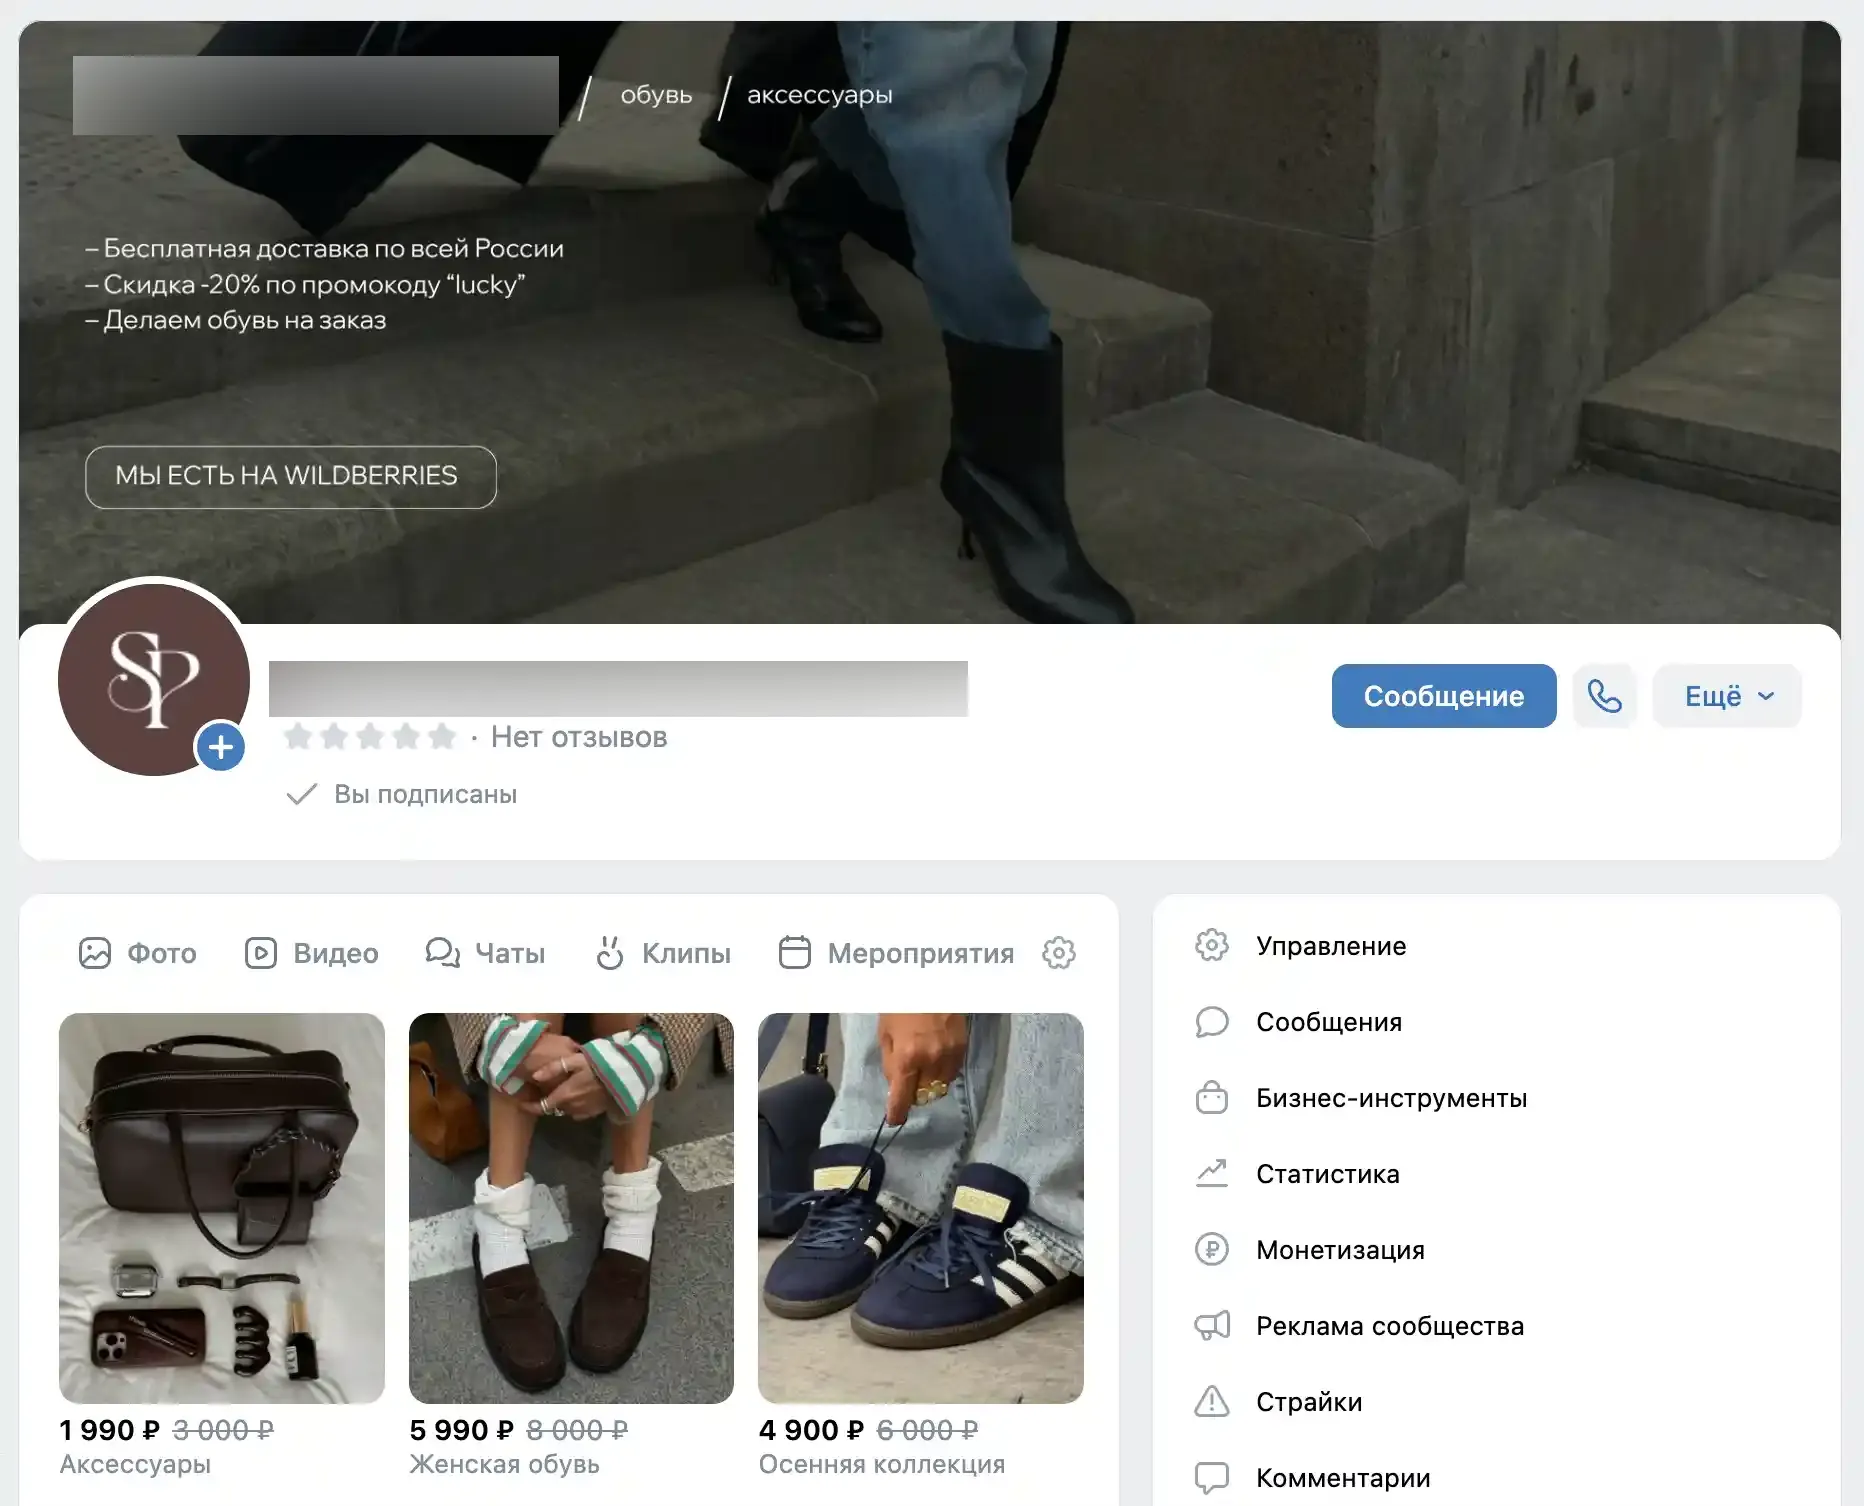The image size is (1864, 1506).
Task: Click МЫ ЕСТЬ НА WILDBERRIES banner button
Action: pos(291,477)
